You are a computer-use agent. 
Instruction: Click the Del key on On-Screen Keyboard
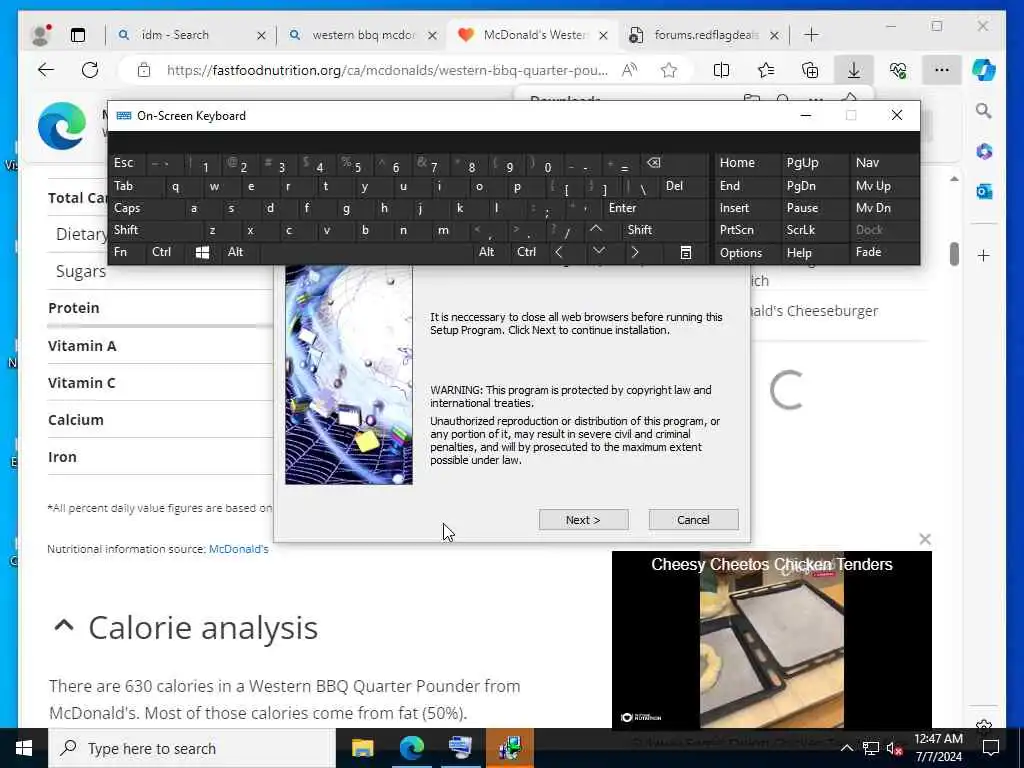[x=674, y=186]
